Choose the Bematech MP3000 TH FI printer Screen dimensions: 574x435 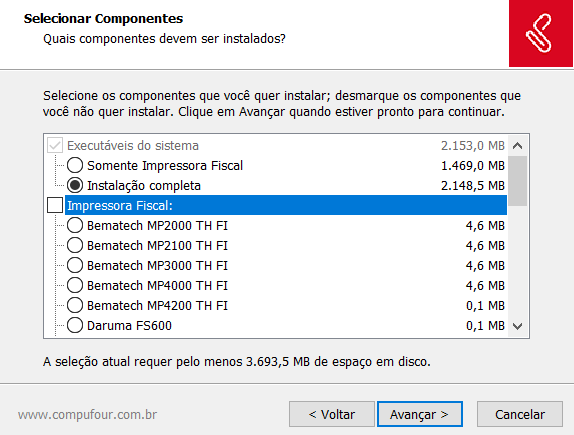[75, 265]
